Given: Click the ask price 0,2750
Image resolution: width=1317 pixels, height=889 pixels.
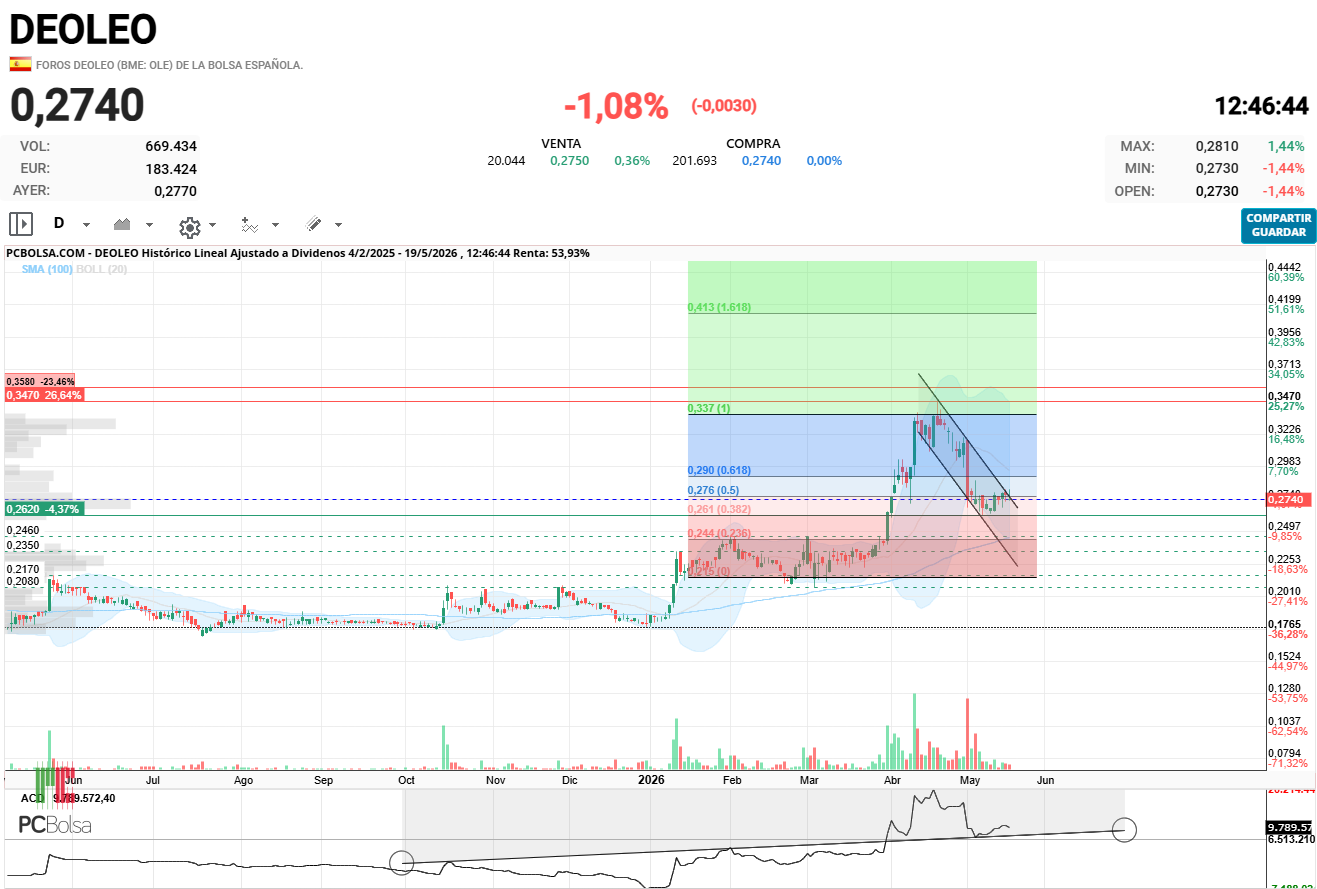Looking at the screenshot, I should click(x=569, y=161).
